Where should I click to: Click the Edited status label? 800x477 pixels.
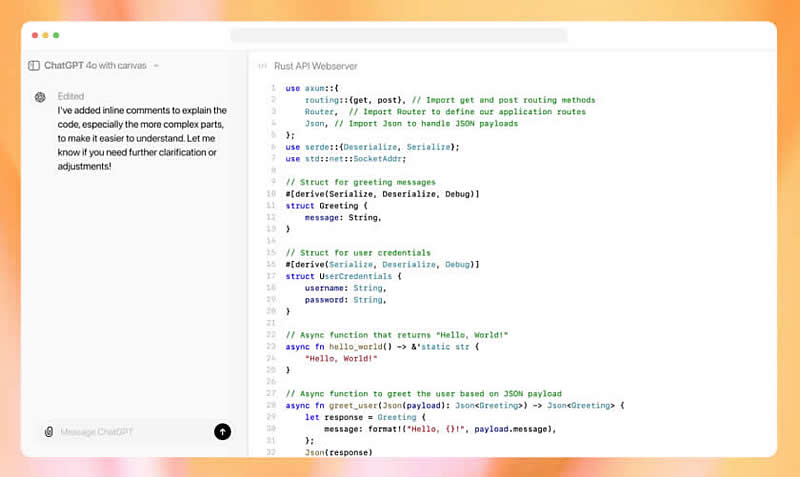[x=71, y=97]
